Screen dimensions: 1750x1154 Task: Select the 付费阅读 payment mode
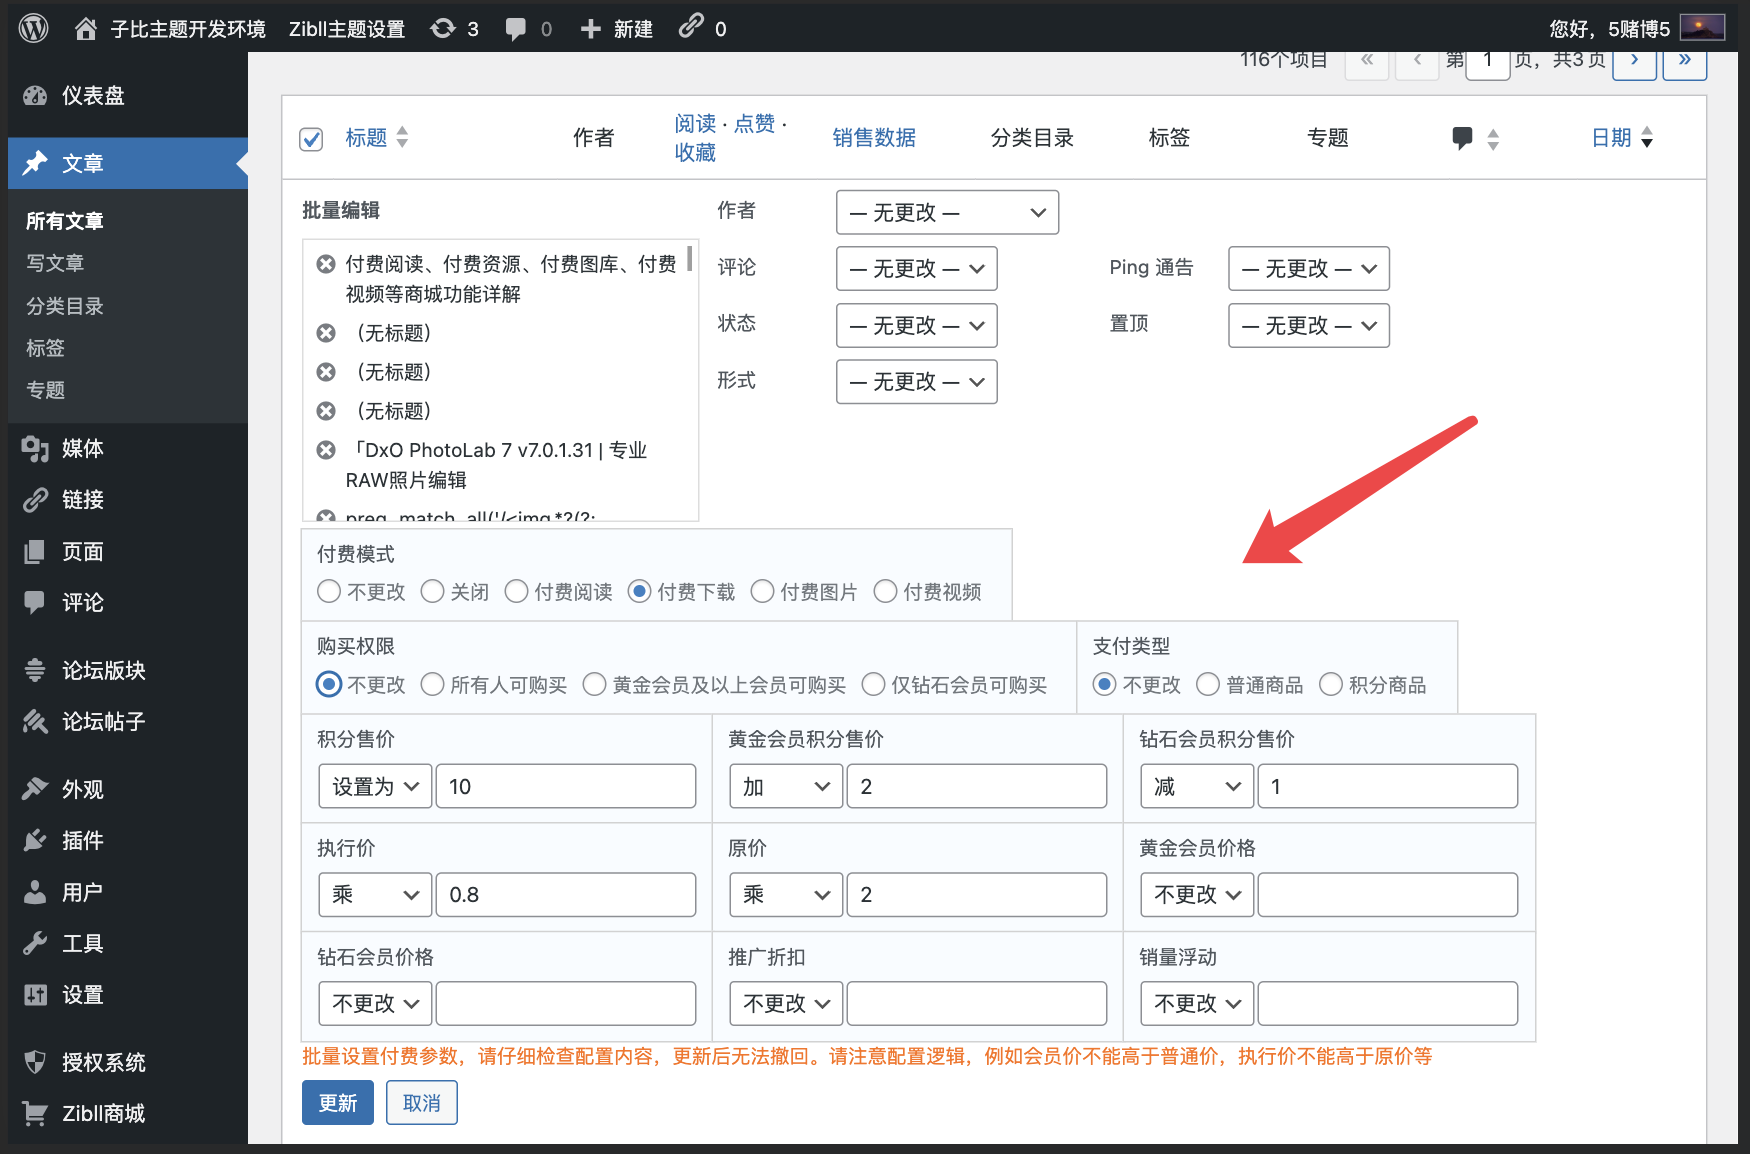pos(516,591)
